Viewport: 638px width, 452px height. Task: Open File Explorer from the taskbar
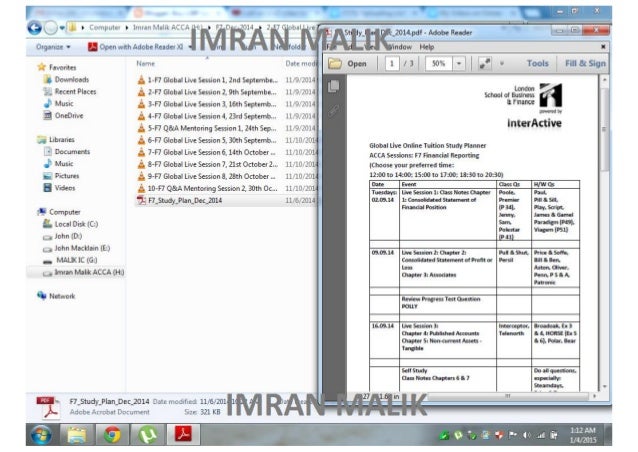pyautogui.click(x=77, y=435)
